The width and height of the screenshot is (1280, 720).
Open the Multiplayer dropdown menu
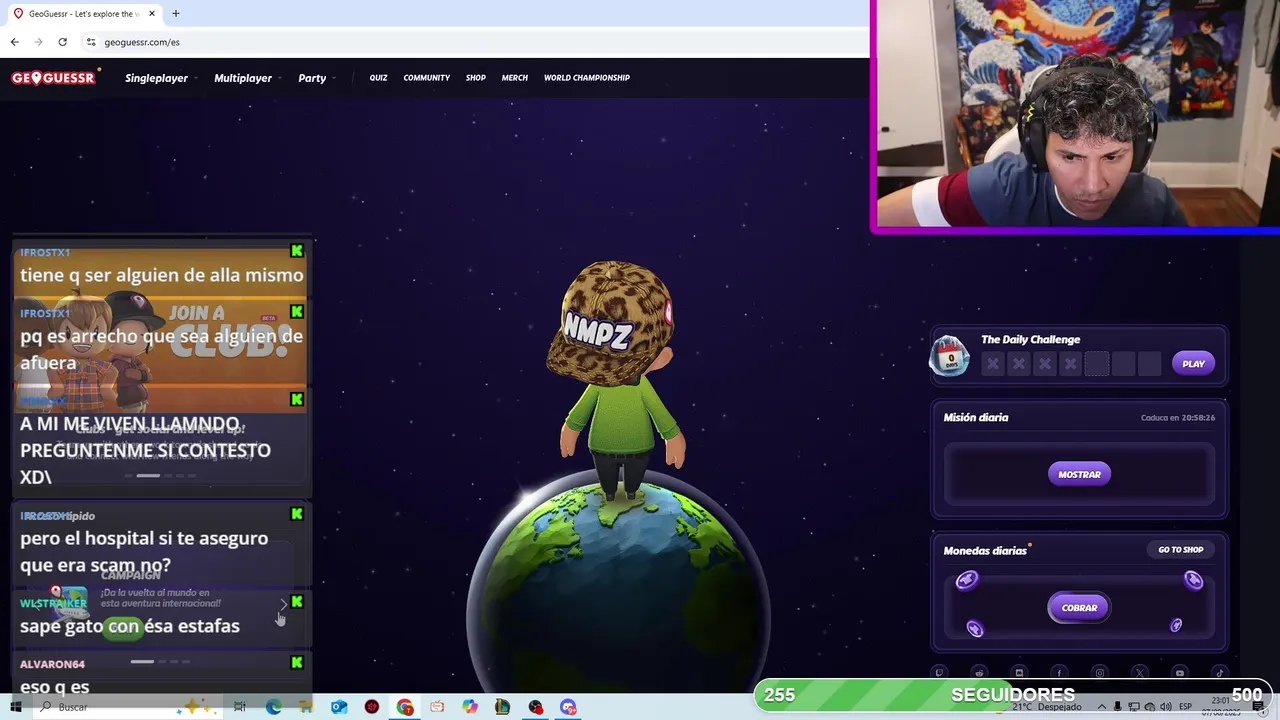246,78
